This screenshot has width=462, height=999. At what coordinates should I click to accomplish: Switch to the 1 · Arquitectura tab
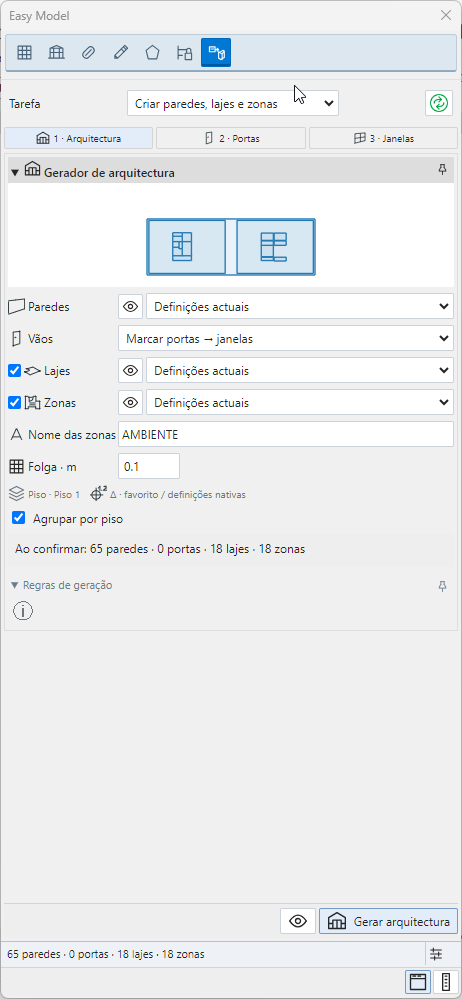(78, 138)
